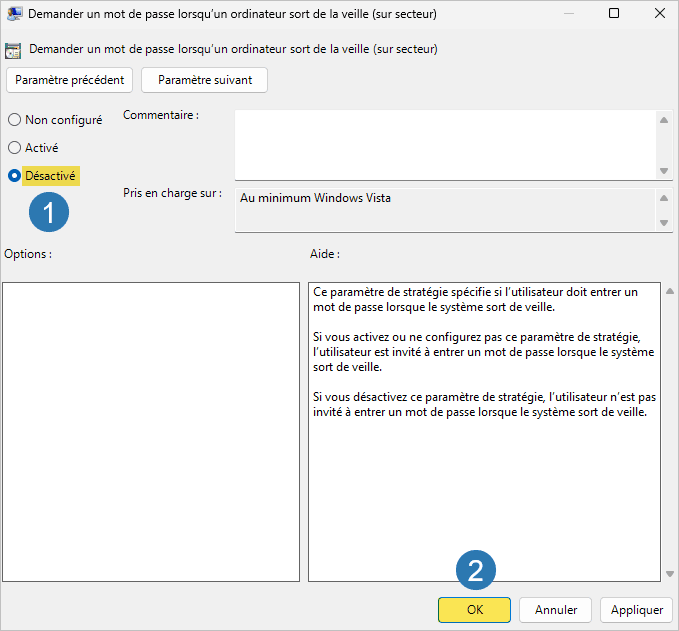Confirm with the OK button
Image resolution: width=679 pixels, height=631 pixels.
[x=474, y=610]
